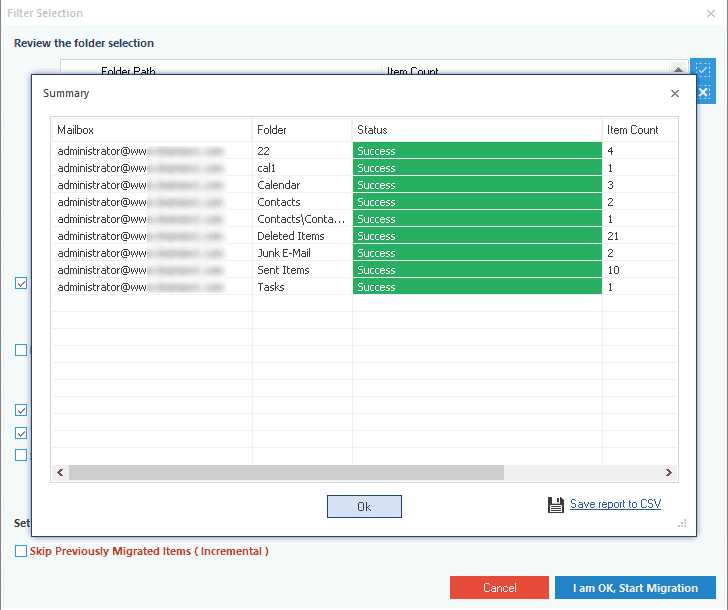The height and width of the screenshot is (610, 728).
Task: Select the 'Junk E-Mail' folder cell
Action: click(x=302, y=253)
